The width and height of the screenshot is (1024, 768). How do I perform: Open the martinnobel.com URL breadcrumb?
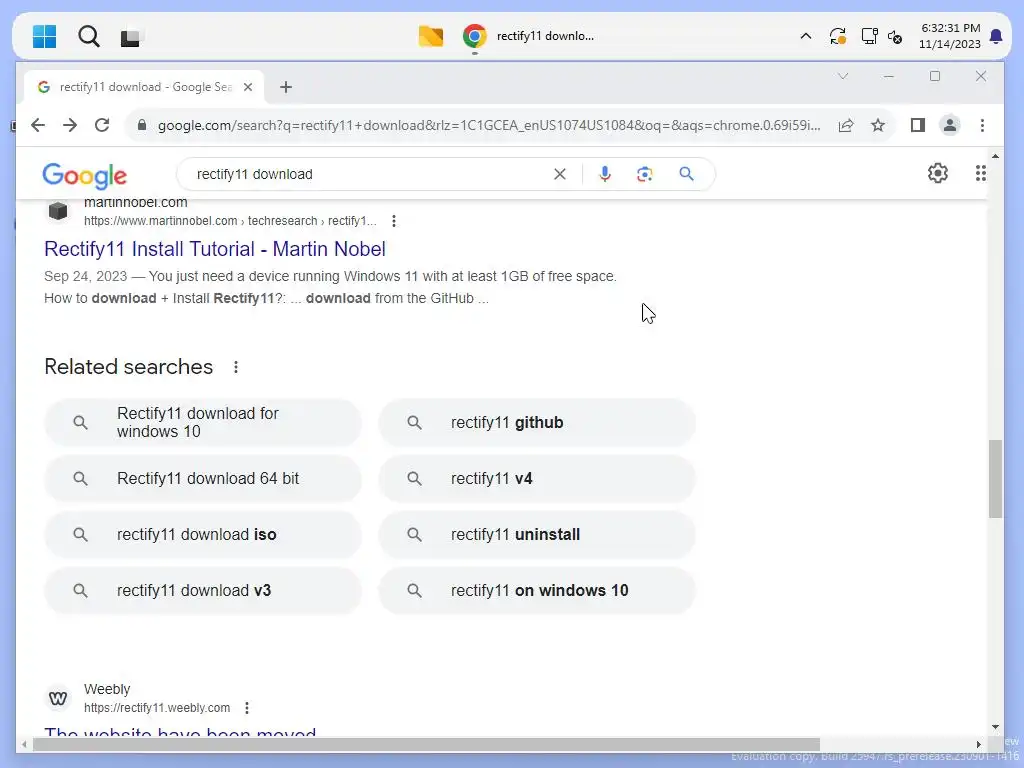pyautogui.click(x=230, y=221)
